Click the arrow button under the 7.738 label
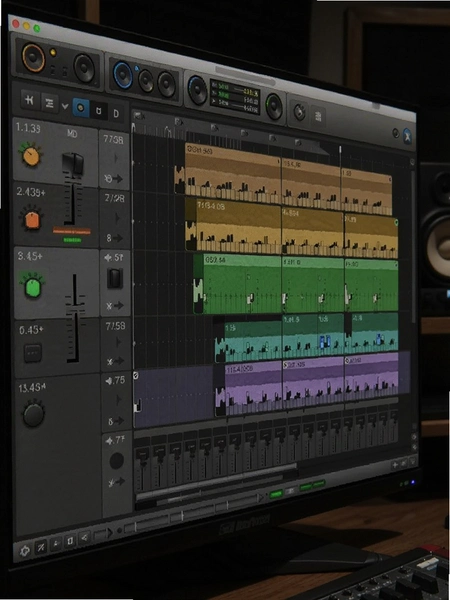 114,178
